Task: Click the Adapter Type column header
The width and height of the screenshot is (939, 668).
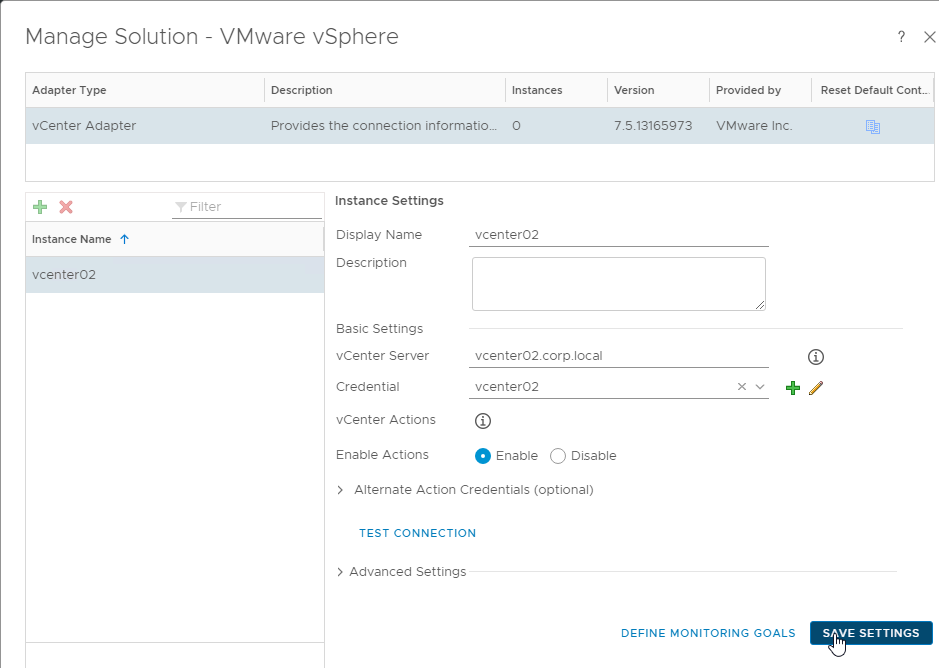Action: click(144, 90)
